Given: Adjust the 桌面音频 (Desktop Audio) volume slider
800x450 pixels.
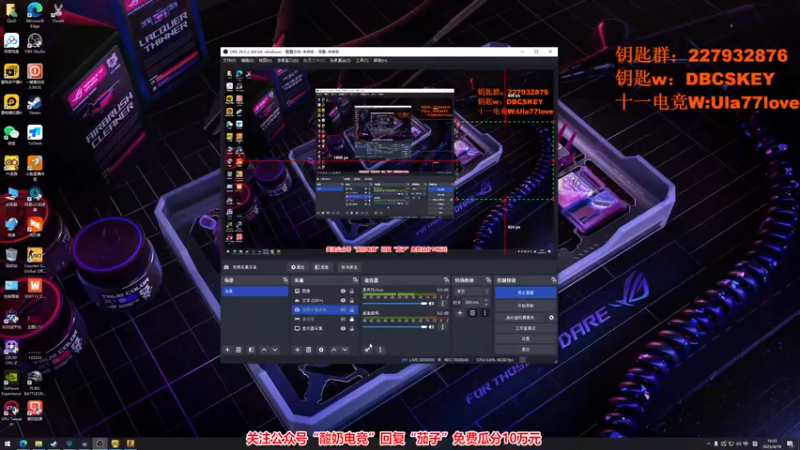Looking at the screenshot, I should [394, 327].
